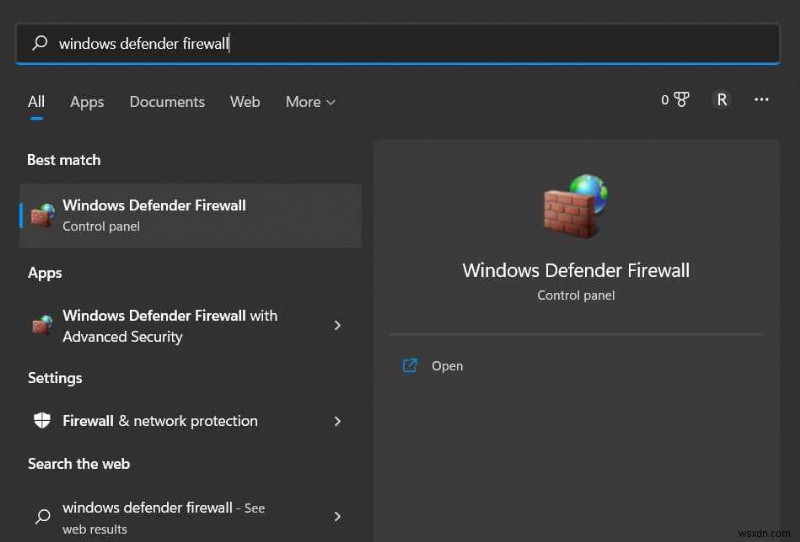Open the rewards trophy icon

pos(681,100)
